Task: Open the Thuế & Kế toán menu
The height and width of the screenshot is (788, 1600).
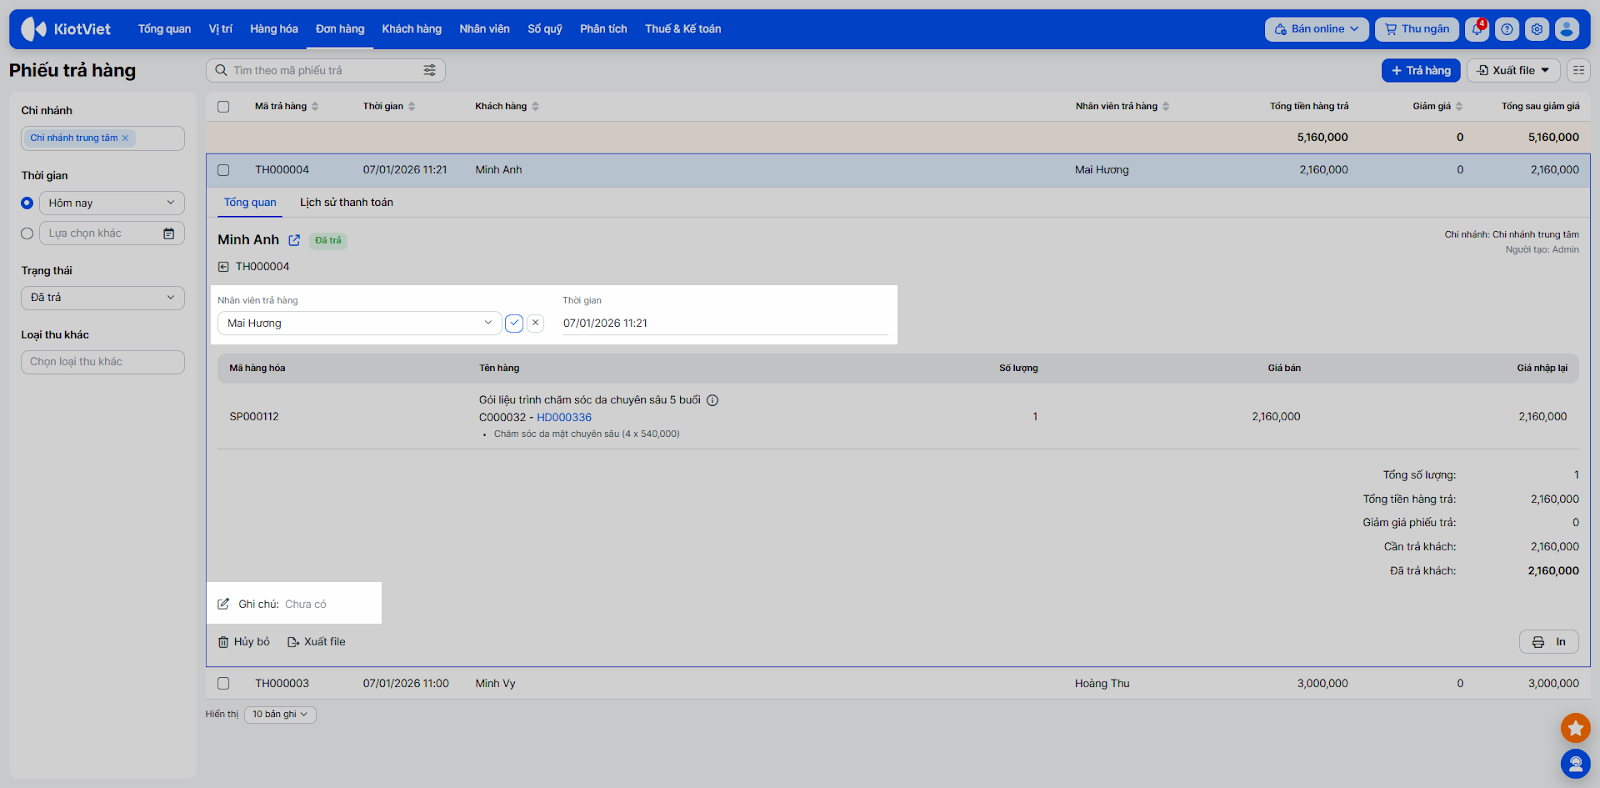Action: pos(683,29)
